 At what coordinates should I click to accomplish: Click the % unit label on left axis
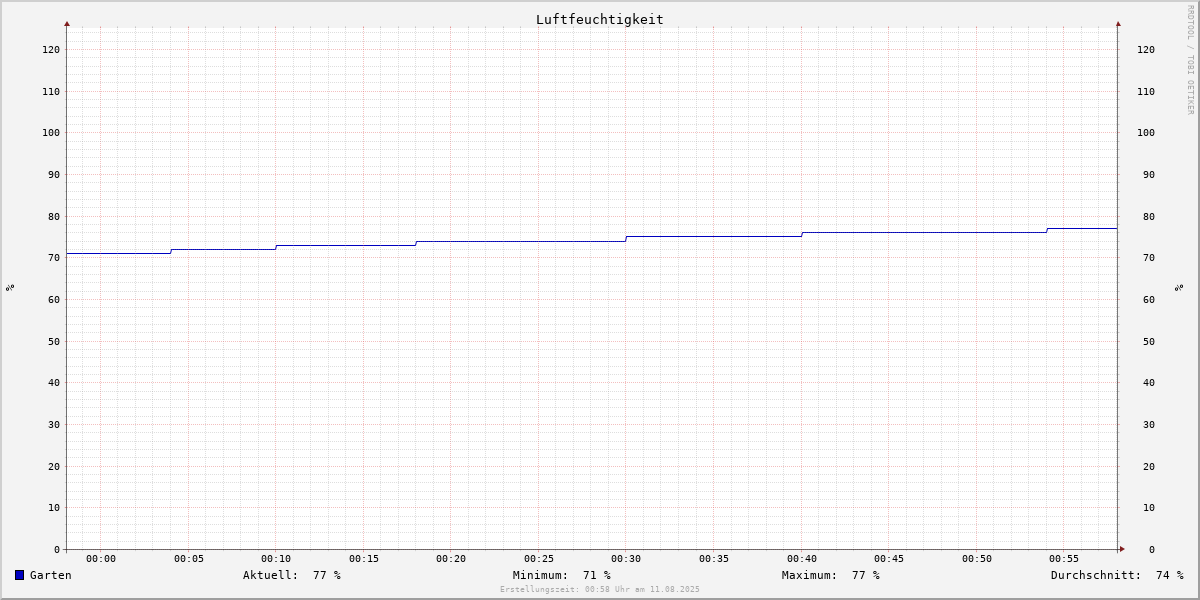point(10,287)
